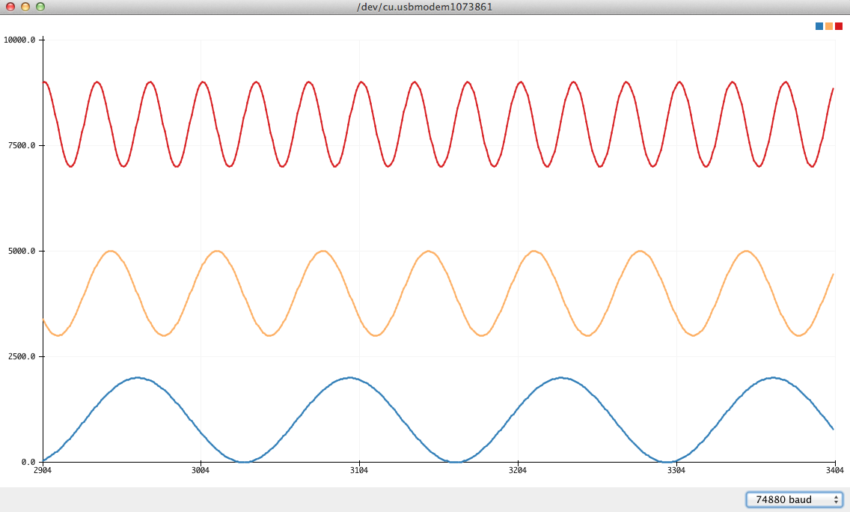Maximize the window with green button
The width and height of the screenshot is (850, 512).
40,7
